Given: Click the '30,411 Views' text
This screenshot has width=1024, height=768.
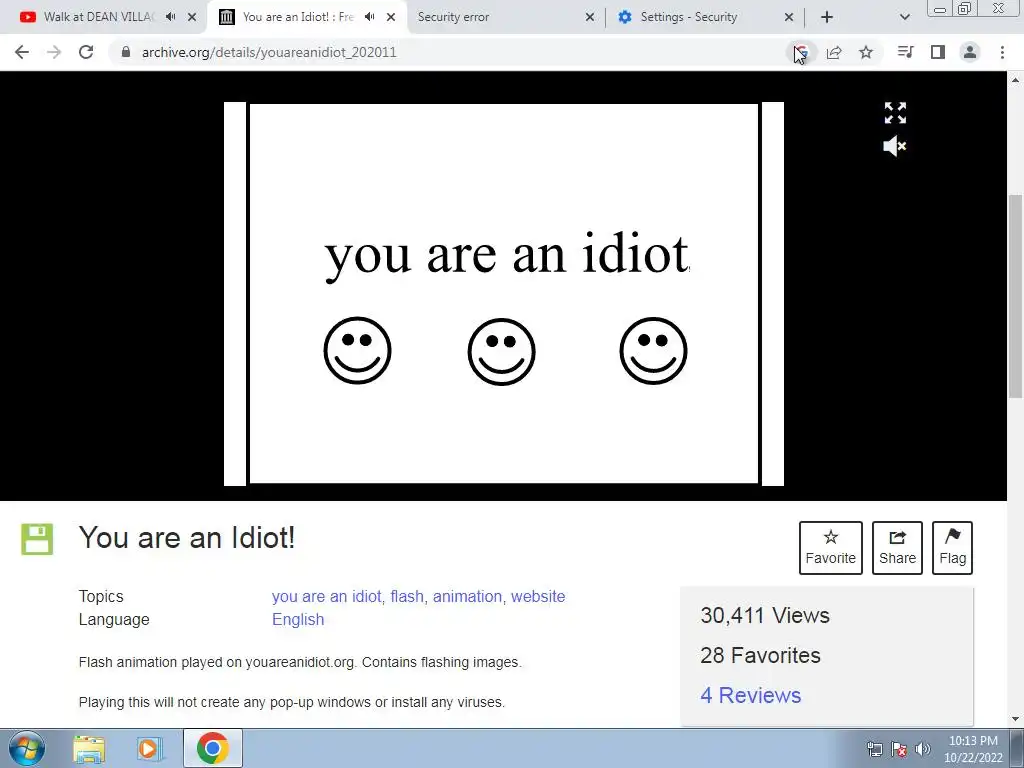Looking at the screenshot, I should coord(765,615).
